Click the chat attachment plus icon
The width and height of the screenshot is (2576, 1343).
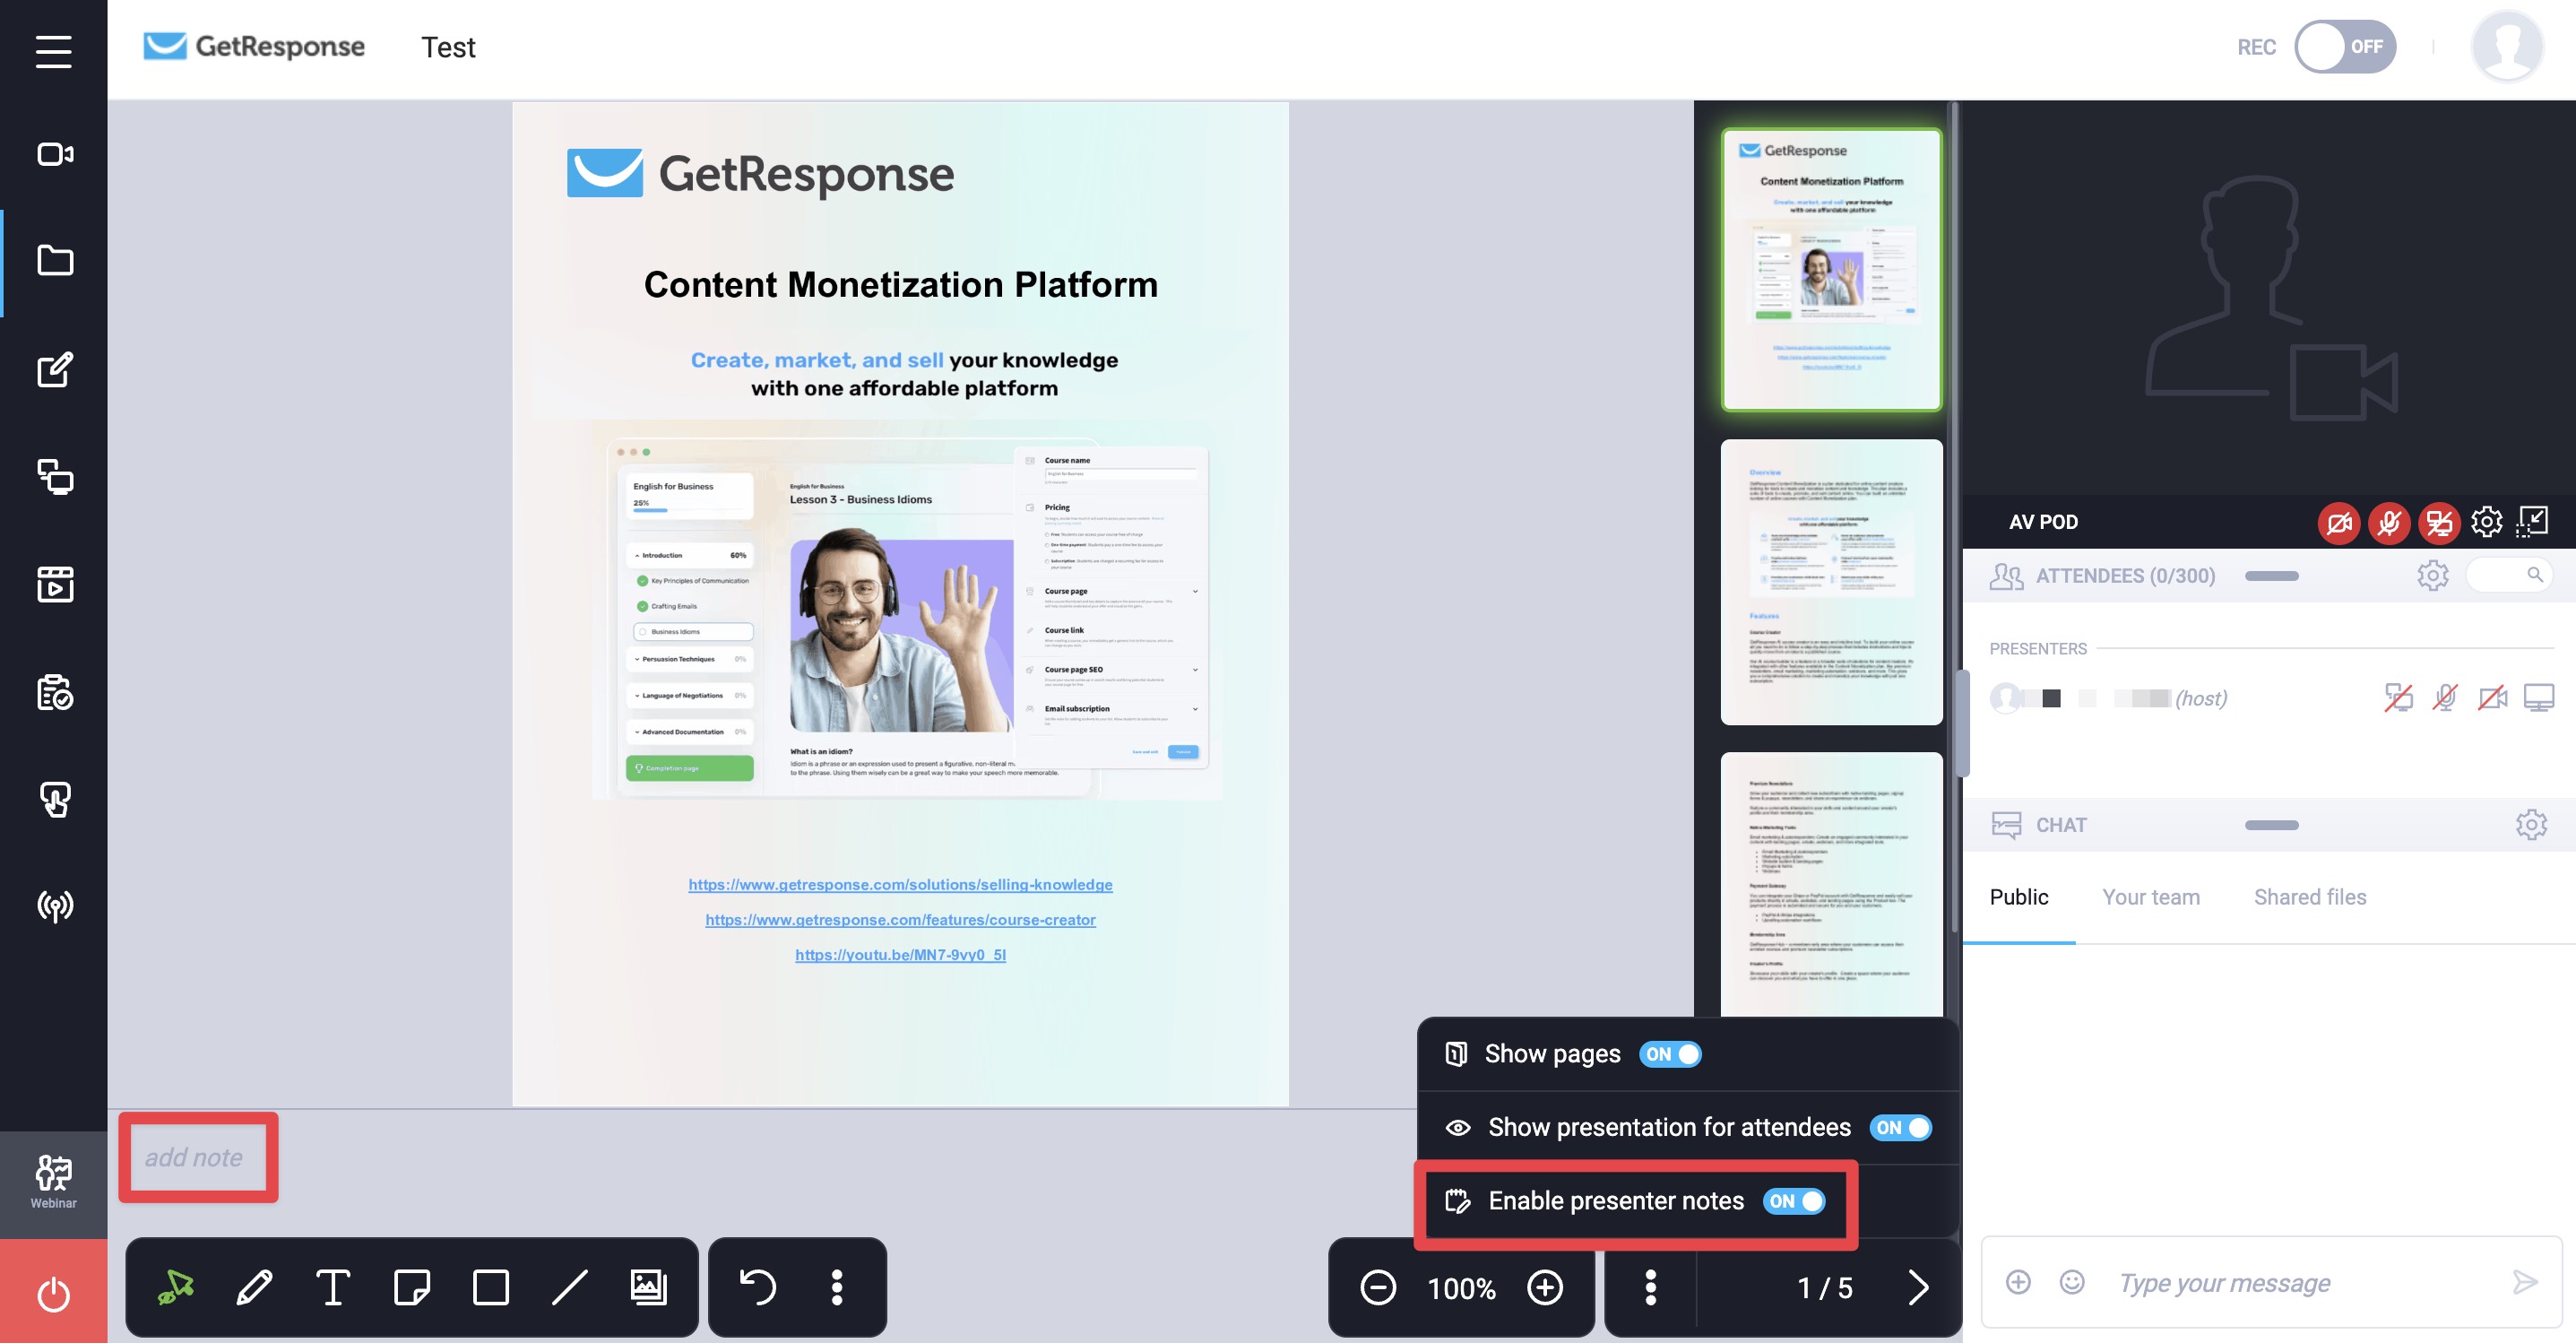pos(2018,1282)
